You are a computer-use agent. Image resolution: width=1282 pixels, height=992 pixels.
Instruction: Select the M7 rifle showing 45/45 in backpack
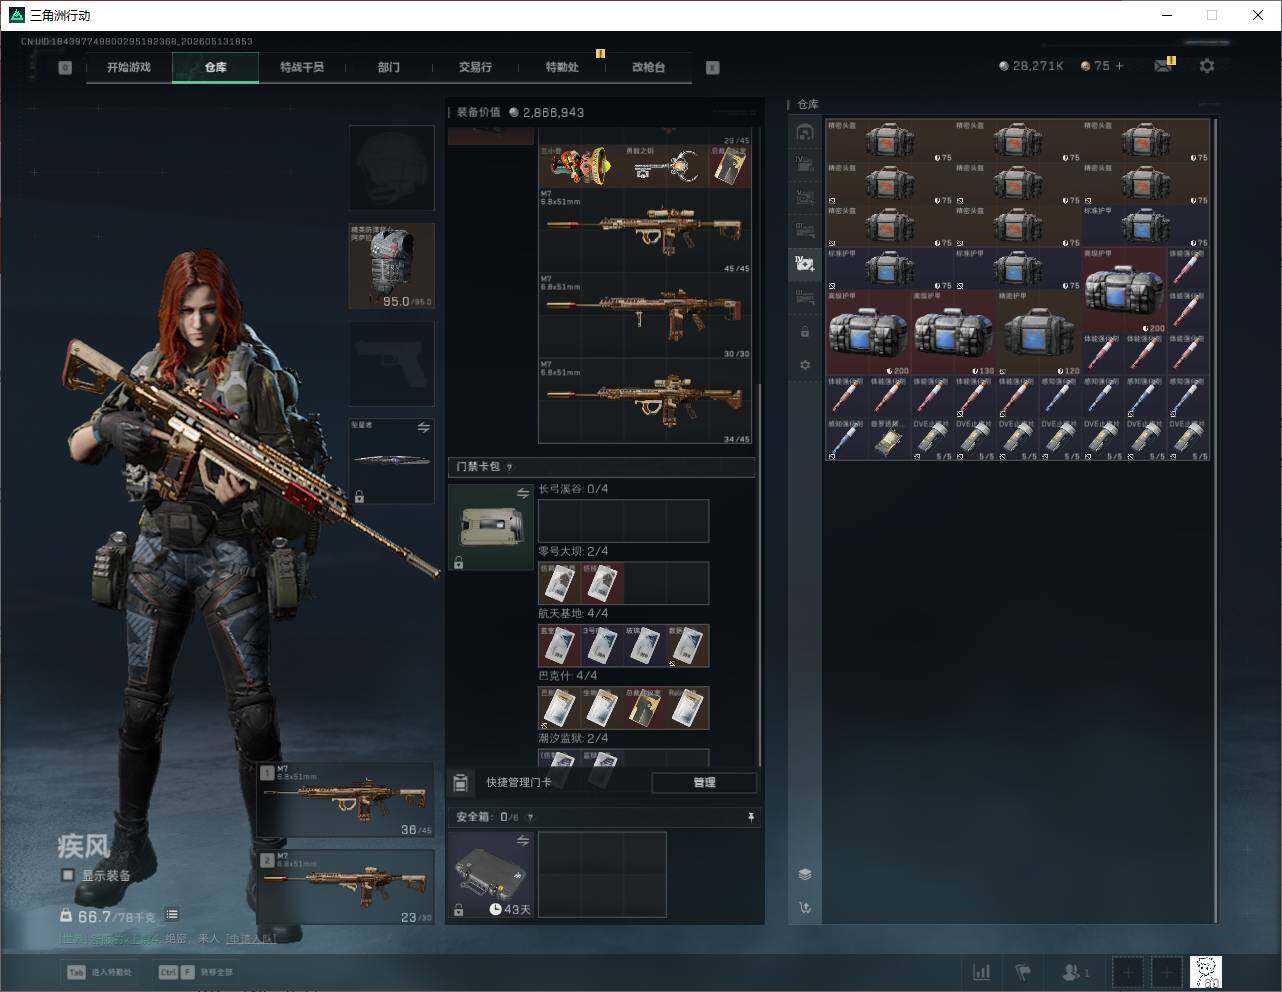coord(645,232)
